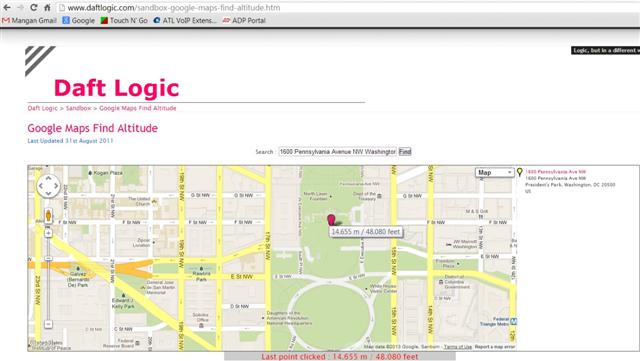
Task: Click the red altitude marker pin
Action: [x=331, y=220]
